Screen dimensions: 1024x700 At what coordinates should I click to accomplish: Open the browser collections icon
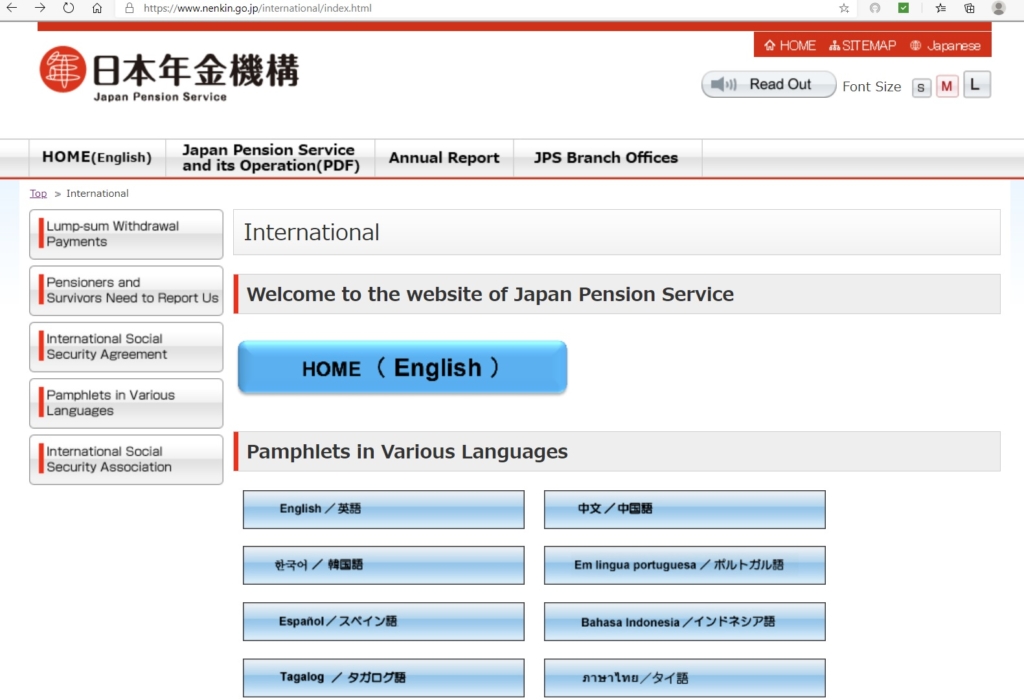tap(970, 8)
